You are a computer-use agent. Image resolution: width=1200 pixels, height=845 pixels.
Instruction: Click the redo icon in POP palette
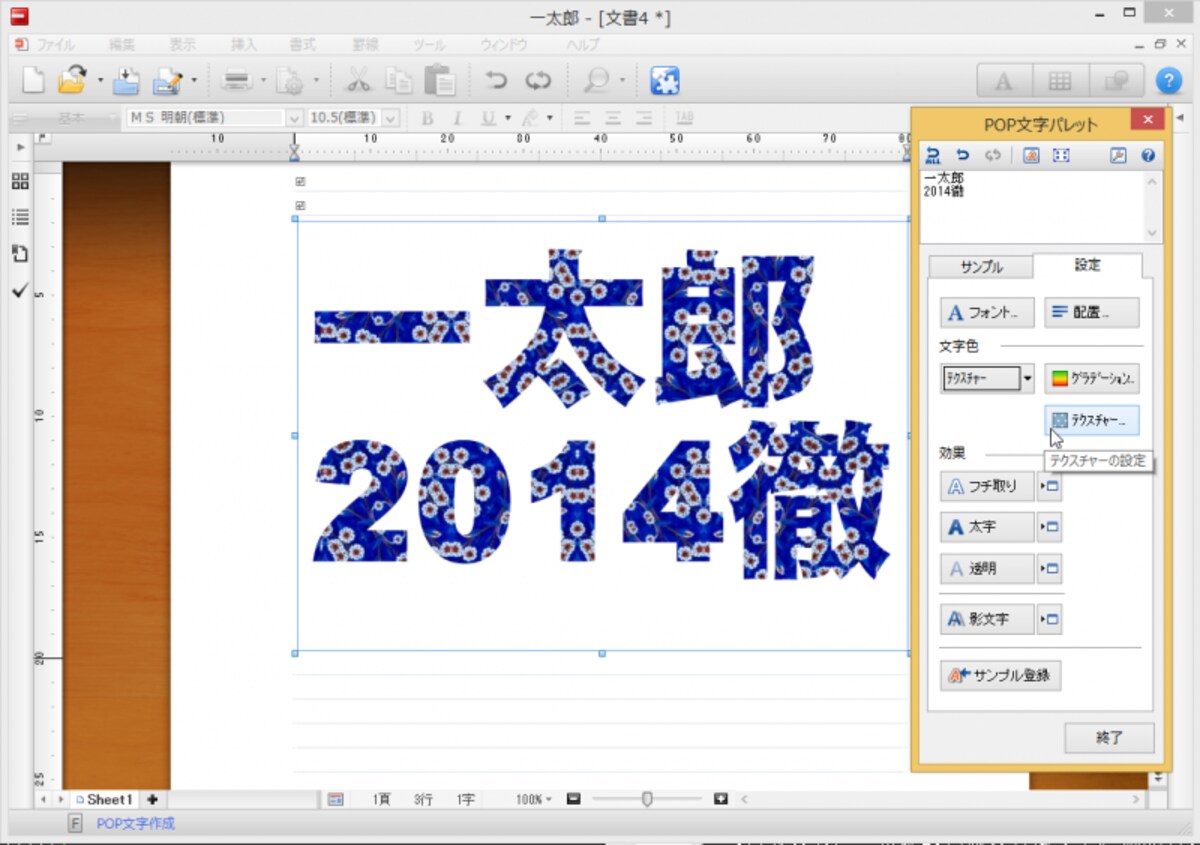992,155
